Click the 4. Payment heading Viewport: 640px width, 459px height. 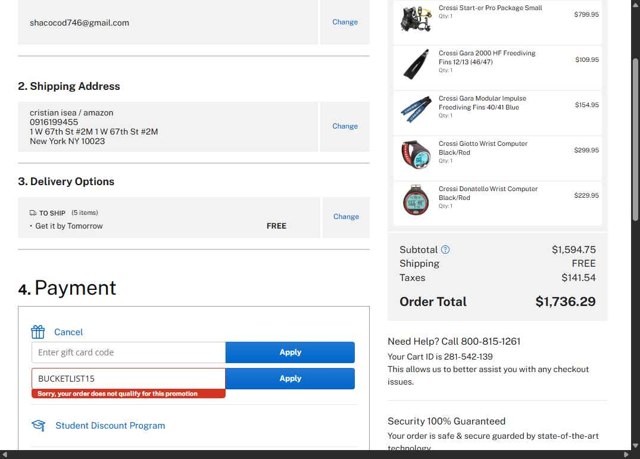67,288
